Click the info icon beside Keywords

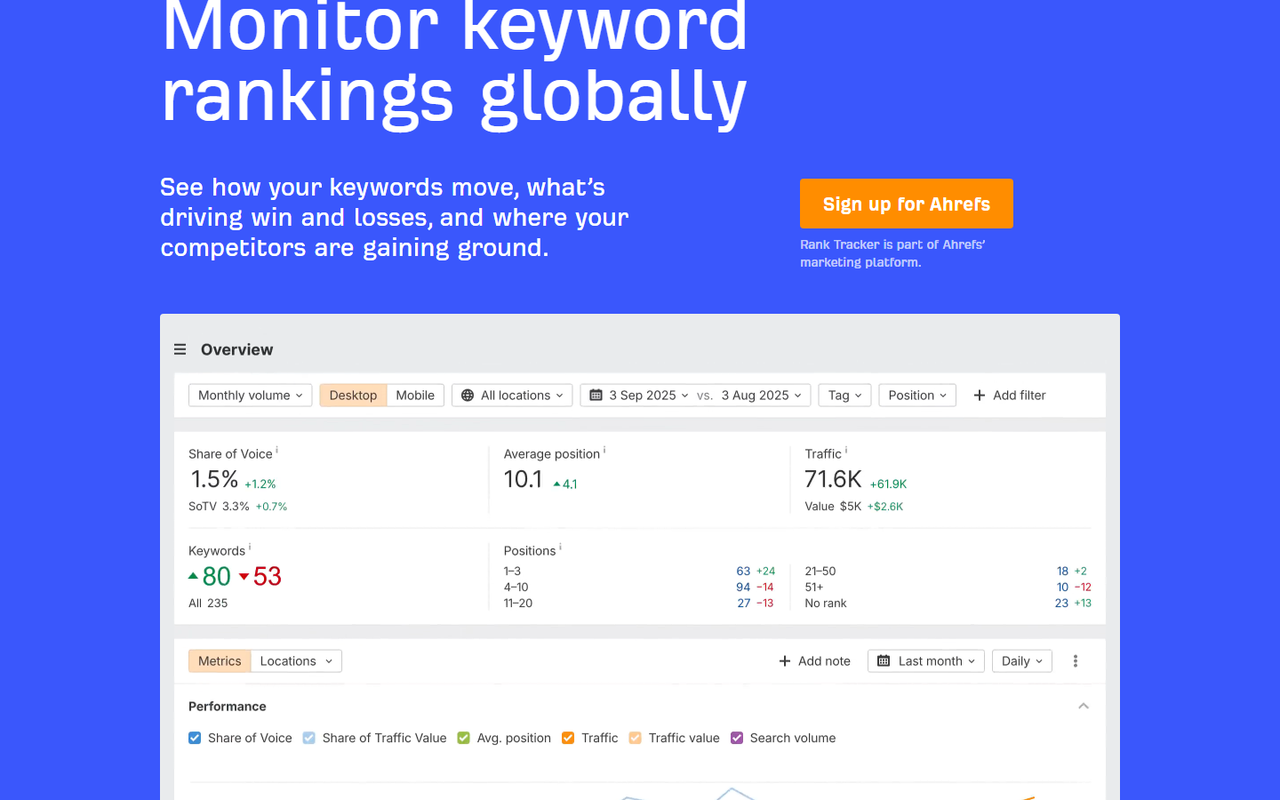250,547
